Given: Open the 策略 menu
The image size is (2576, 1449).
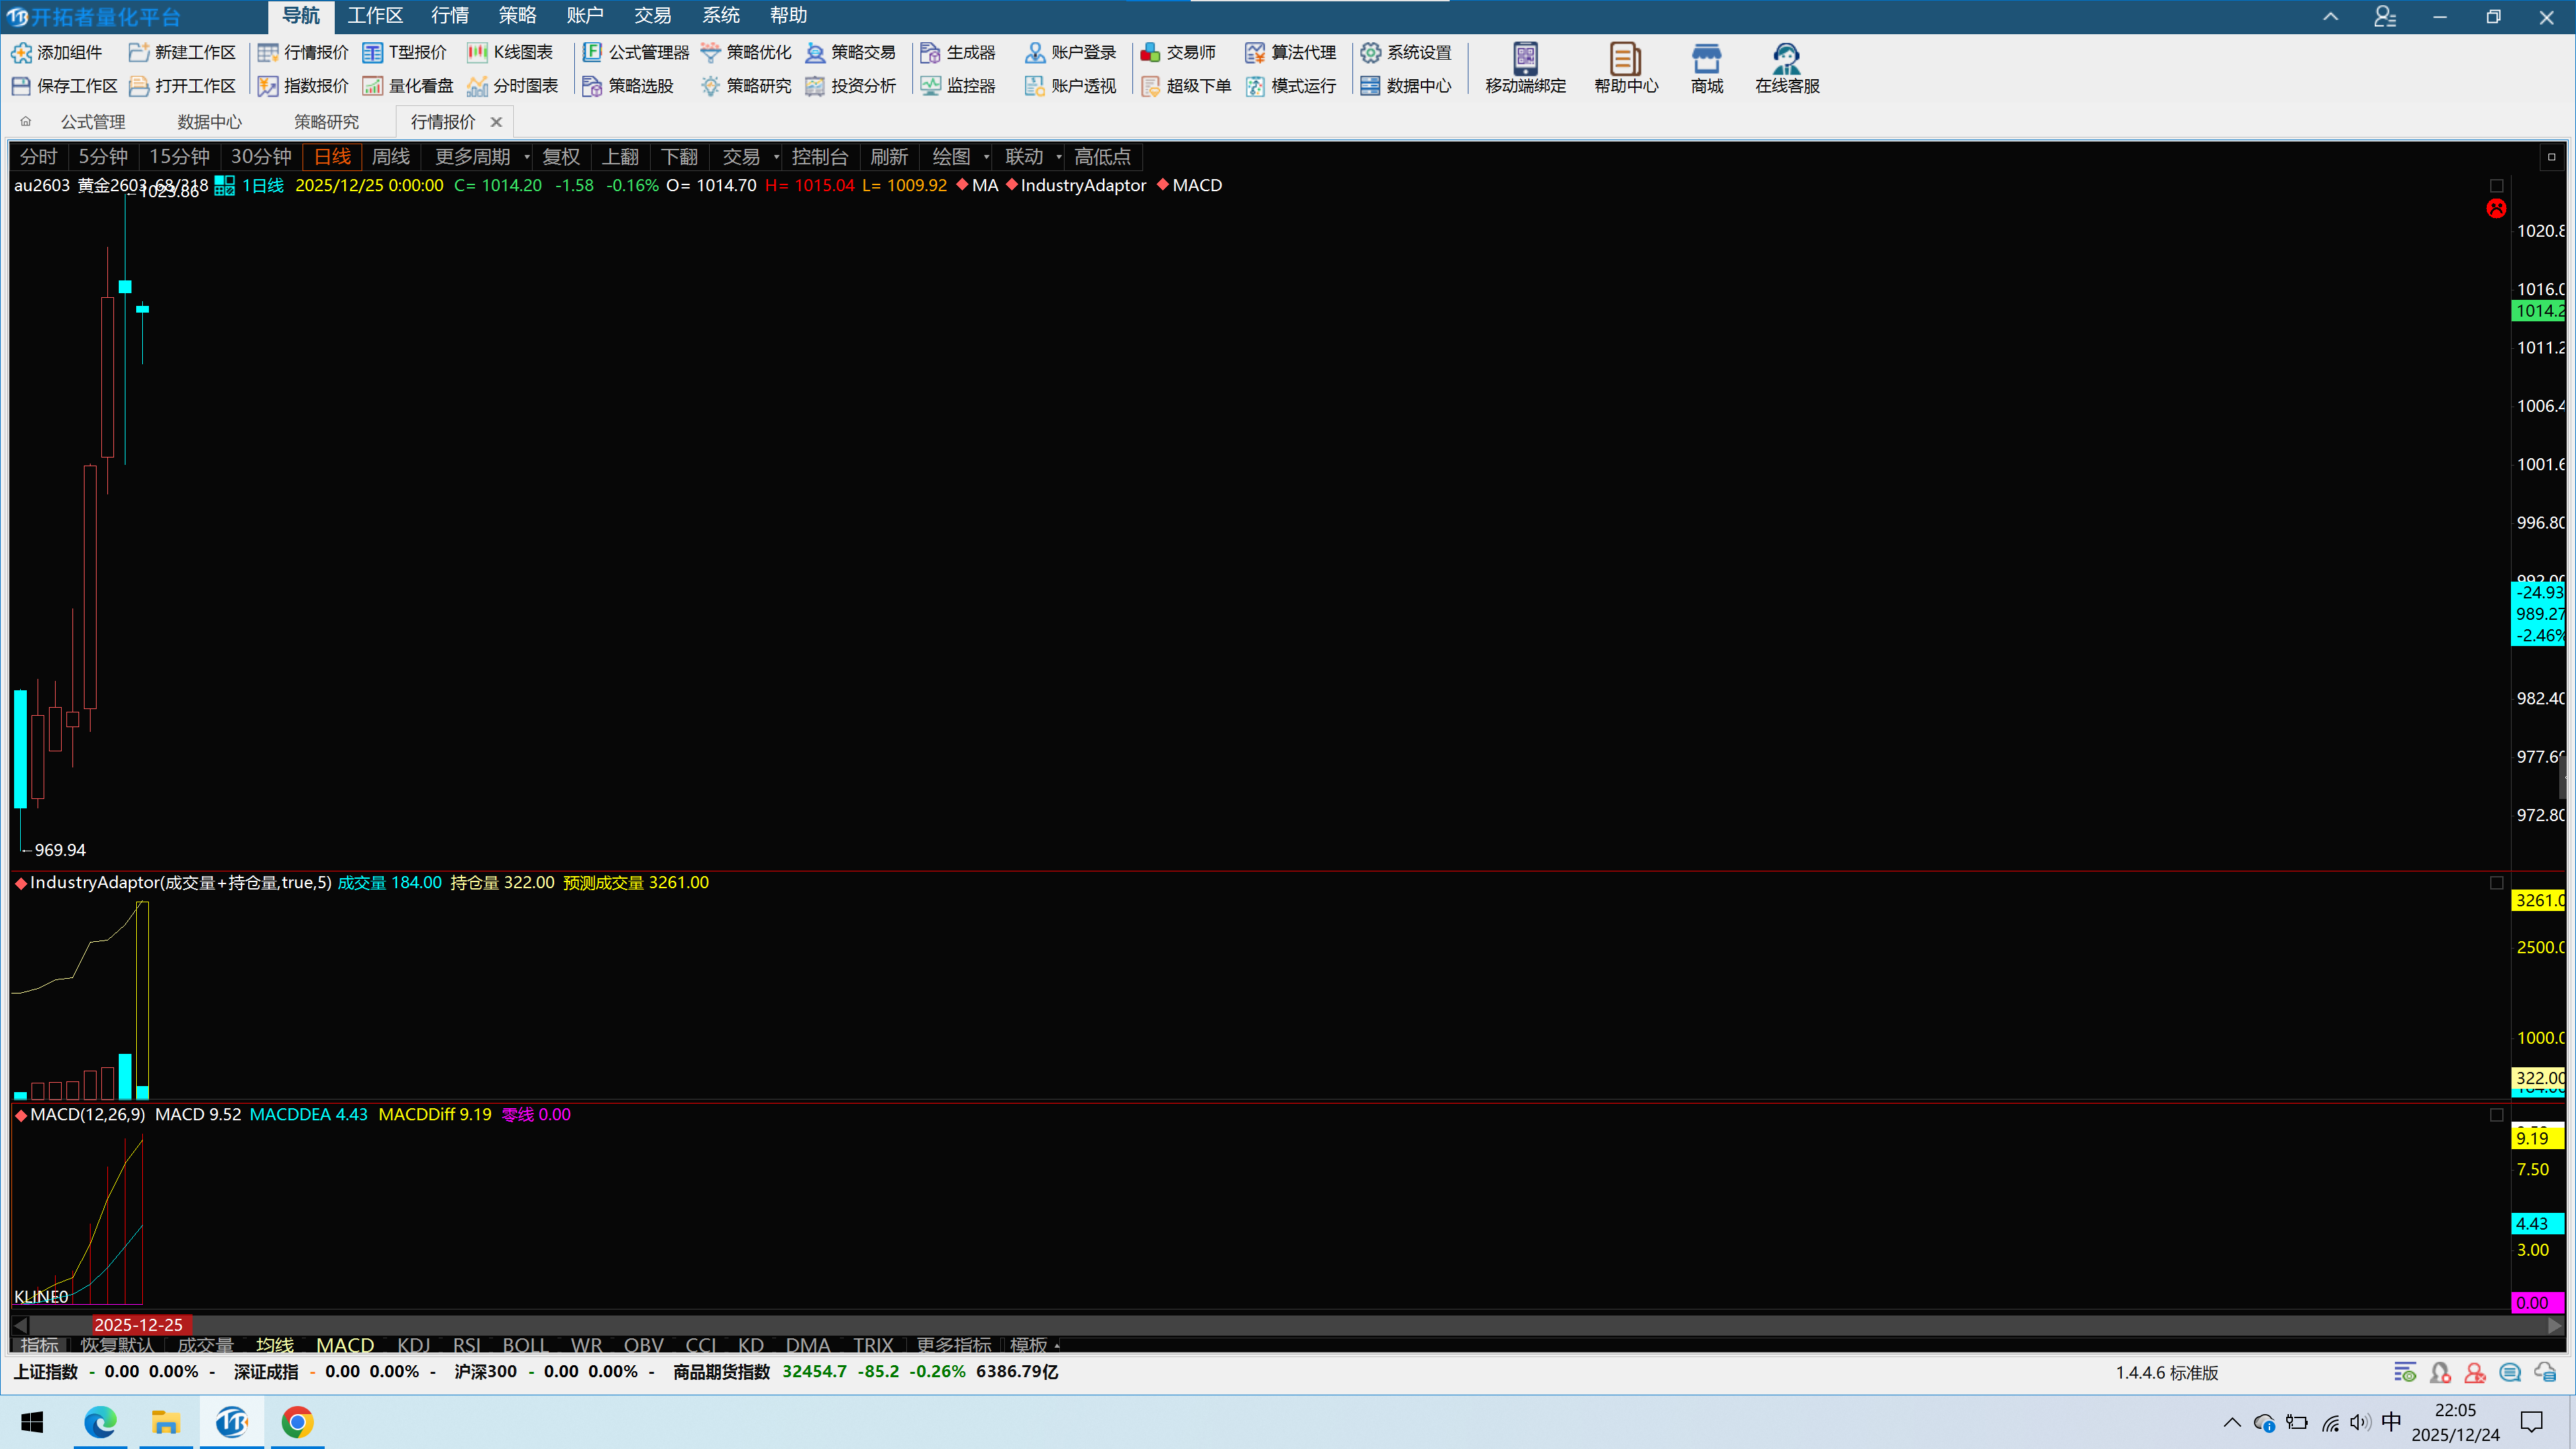Looking at the screenshot, I should [517, 16].
